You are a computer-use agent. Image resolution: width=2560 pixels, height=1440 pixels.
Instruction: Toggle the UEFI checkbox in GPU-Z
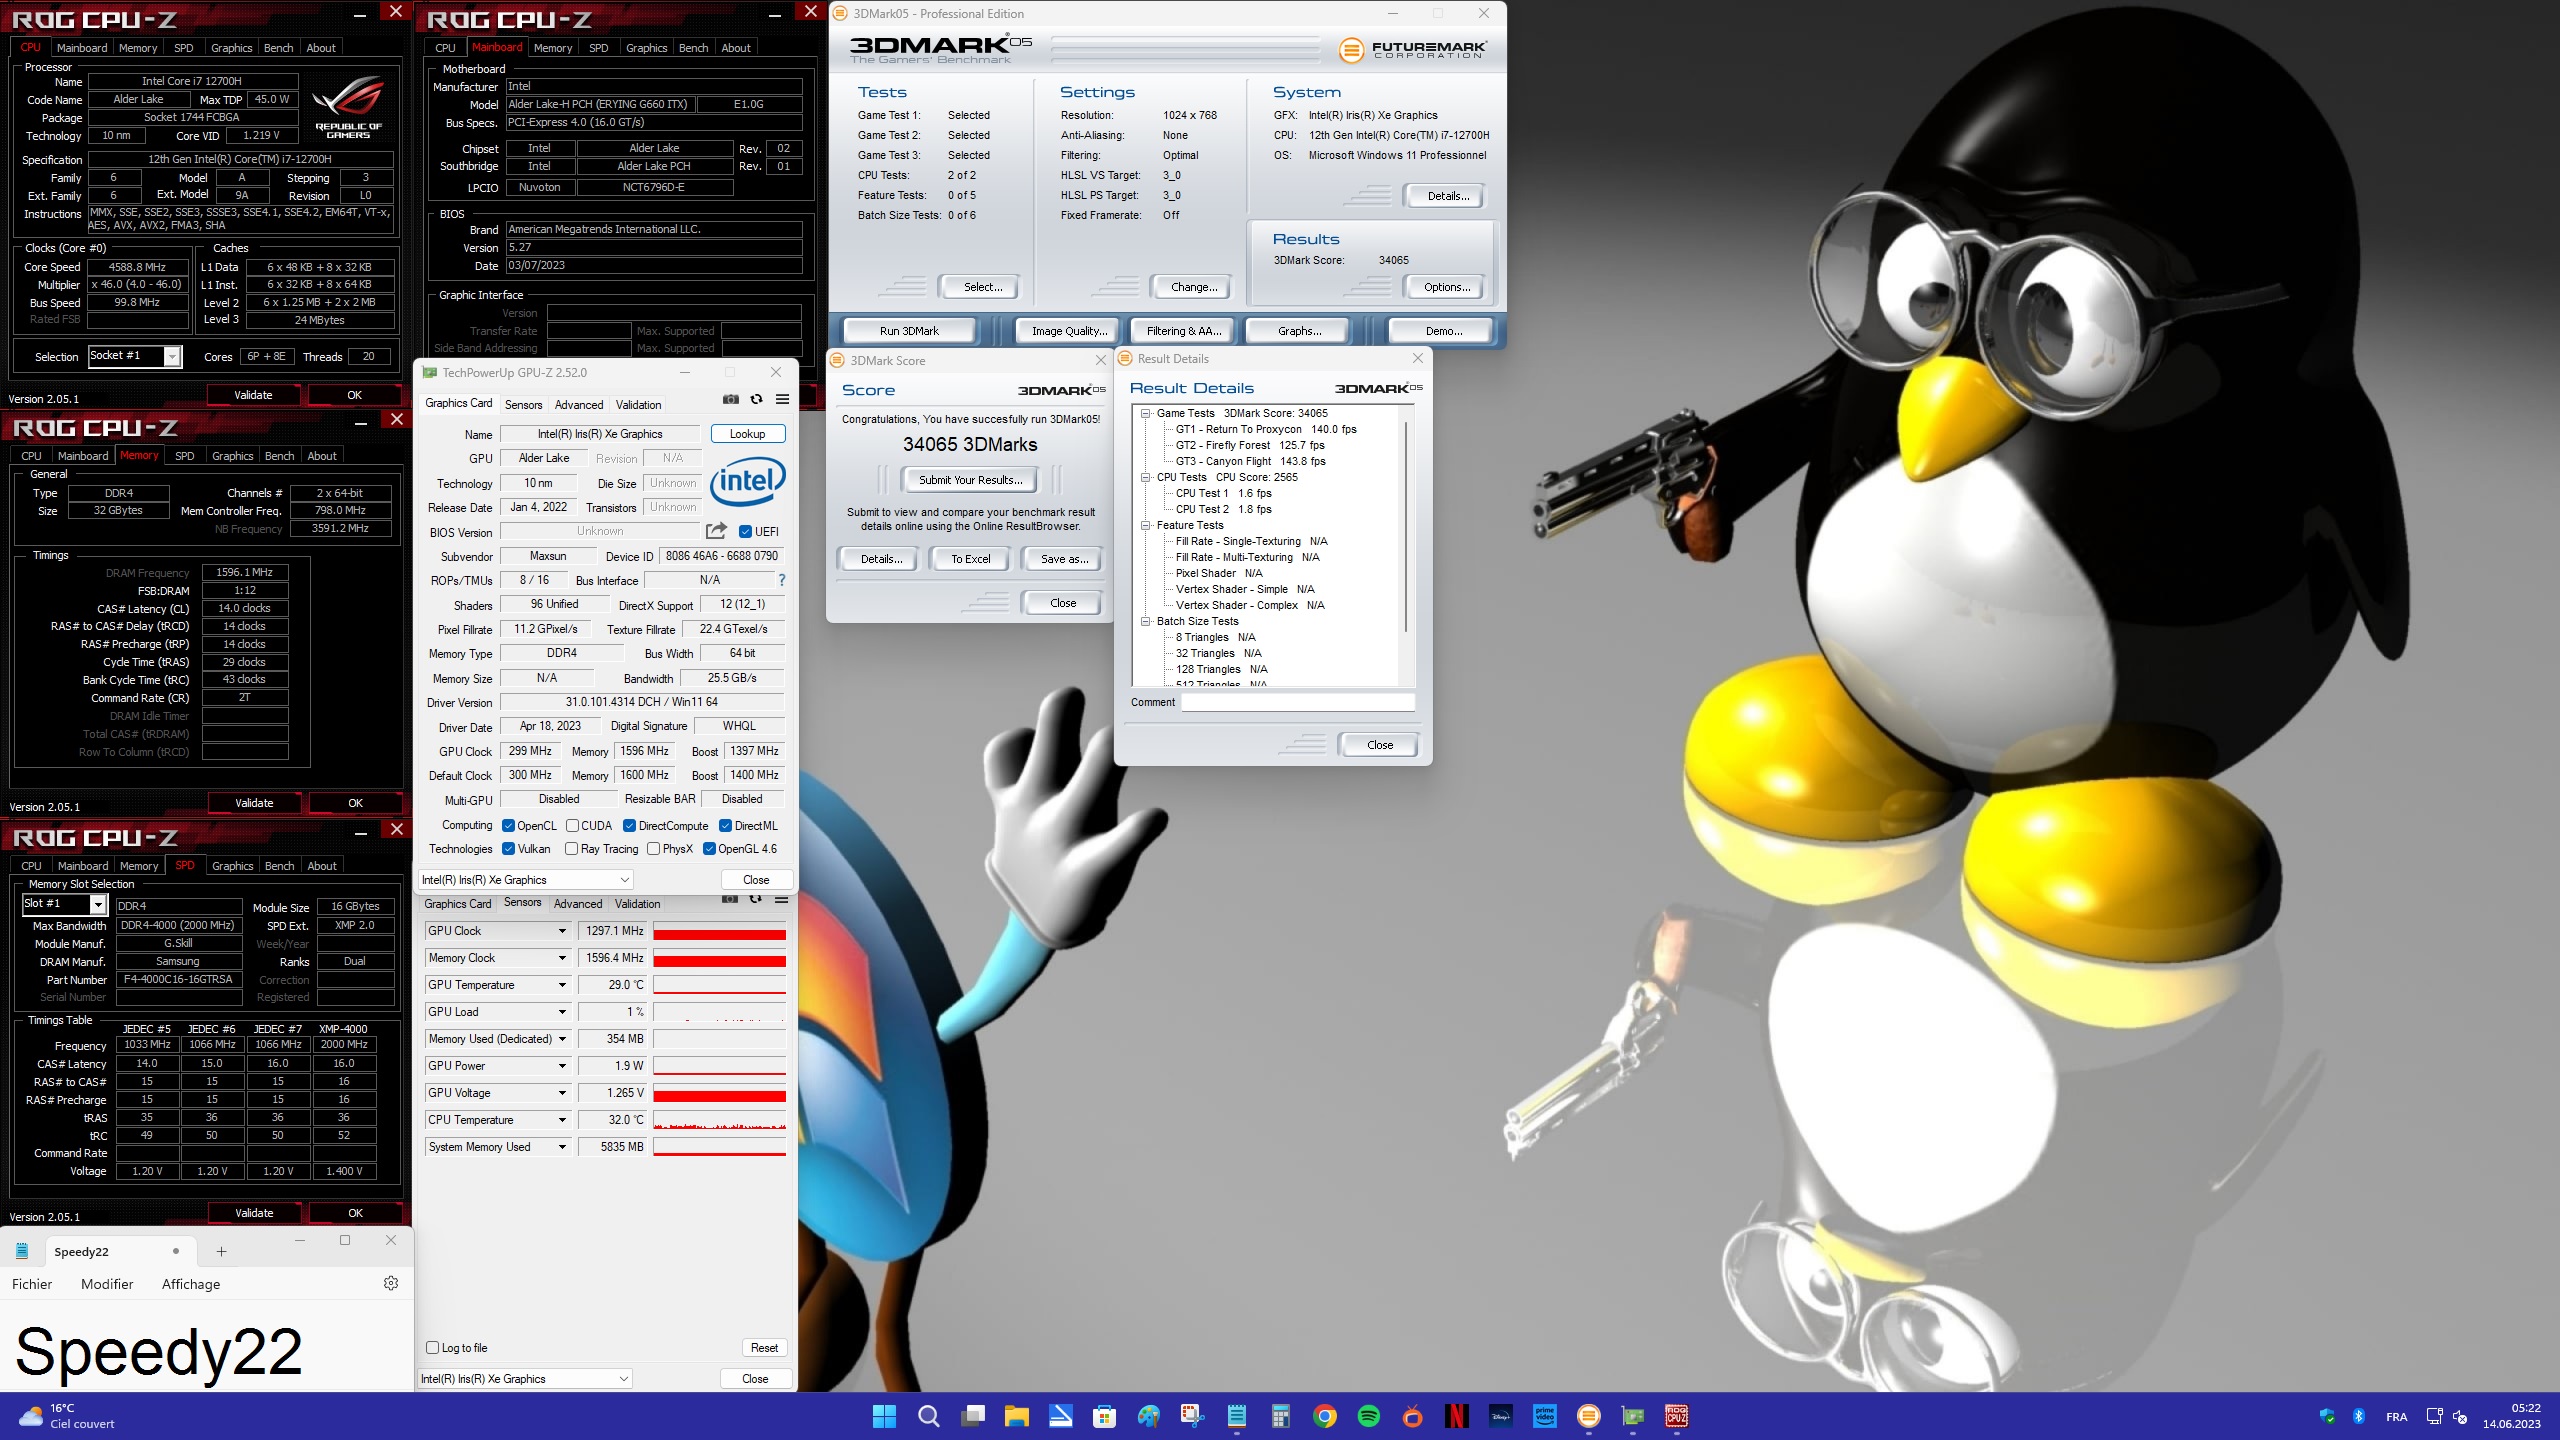point(745,531)
